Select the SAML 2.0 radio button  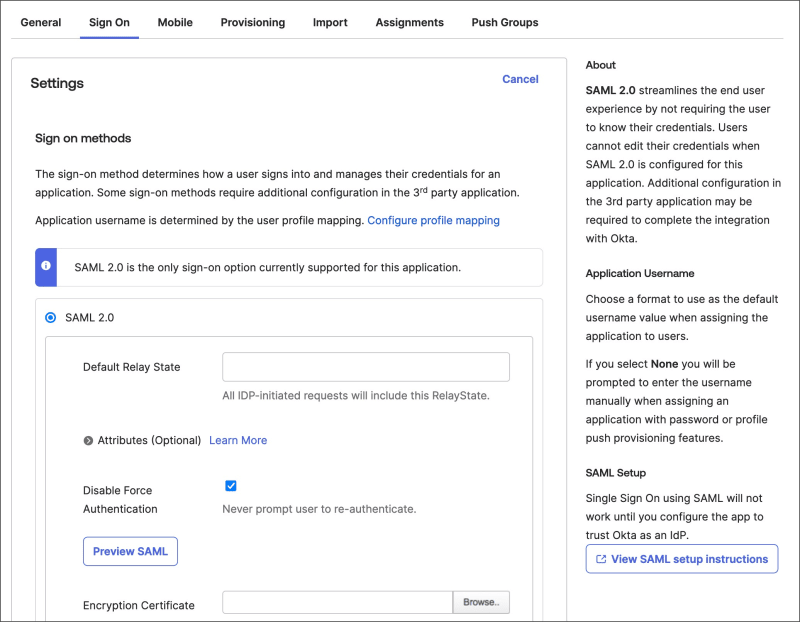coord(51,318)
